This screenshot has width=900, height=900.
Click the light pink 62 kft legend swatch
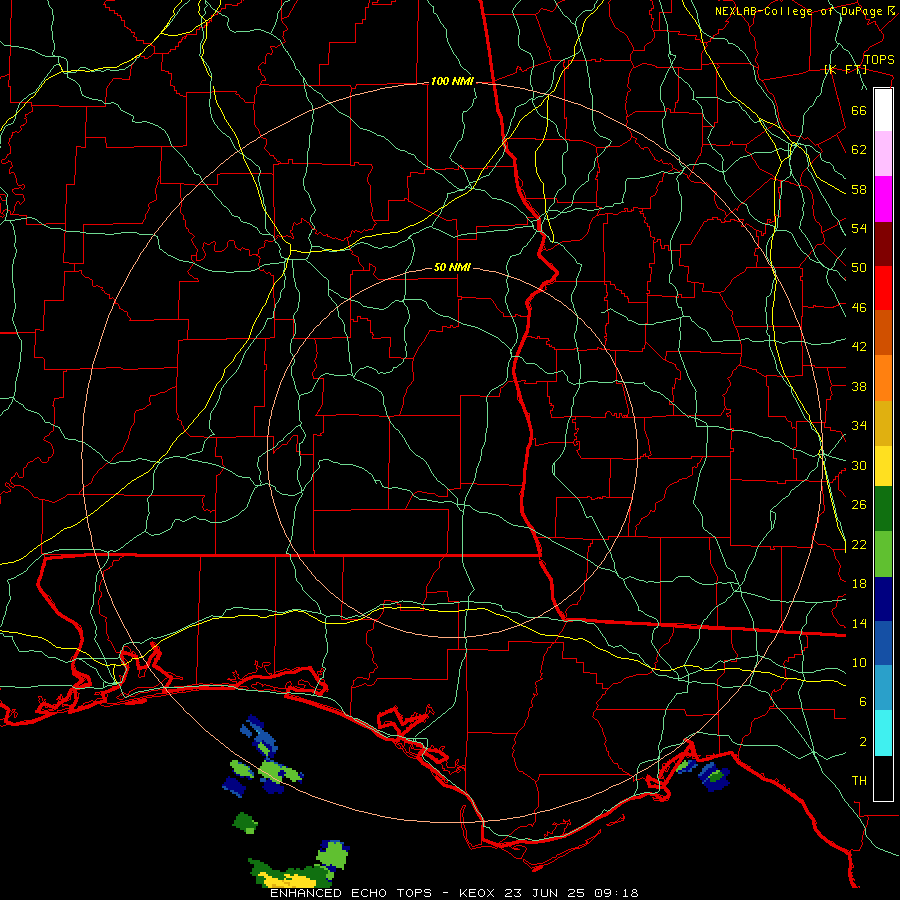[x=883, y=154]
